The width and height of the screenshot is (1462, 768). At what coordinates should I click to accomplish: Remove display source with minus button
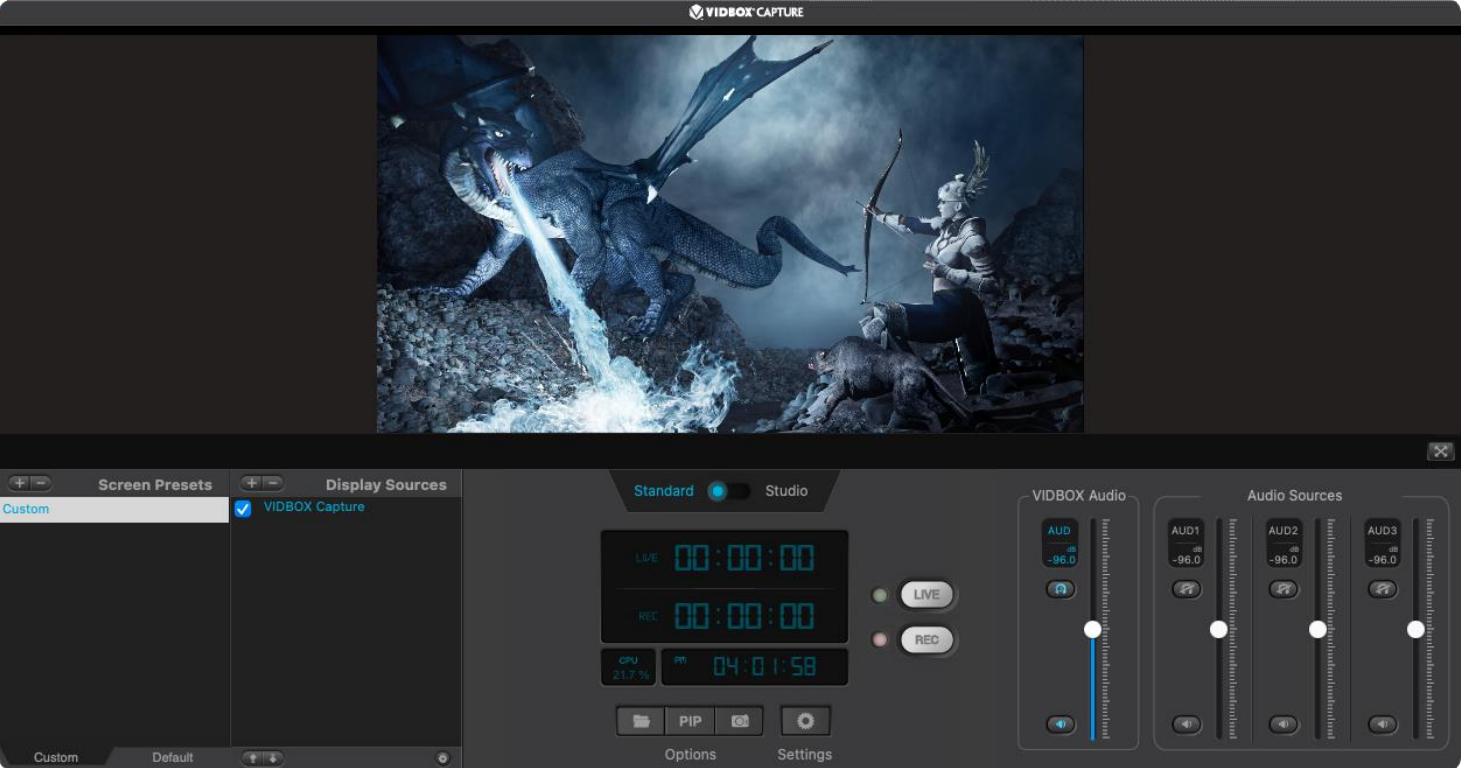(x=273, y=483)
